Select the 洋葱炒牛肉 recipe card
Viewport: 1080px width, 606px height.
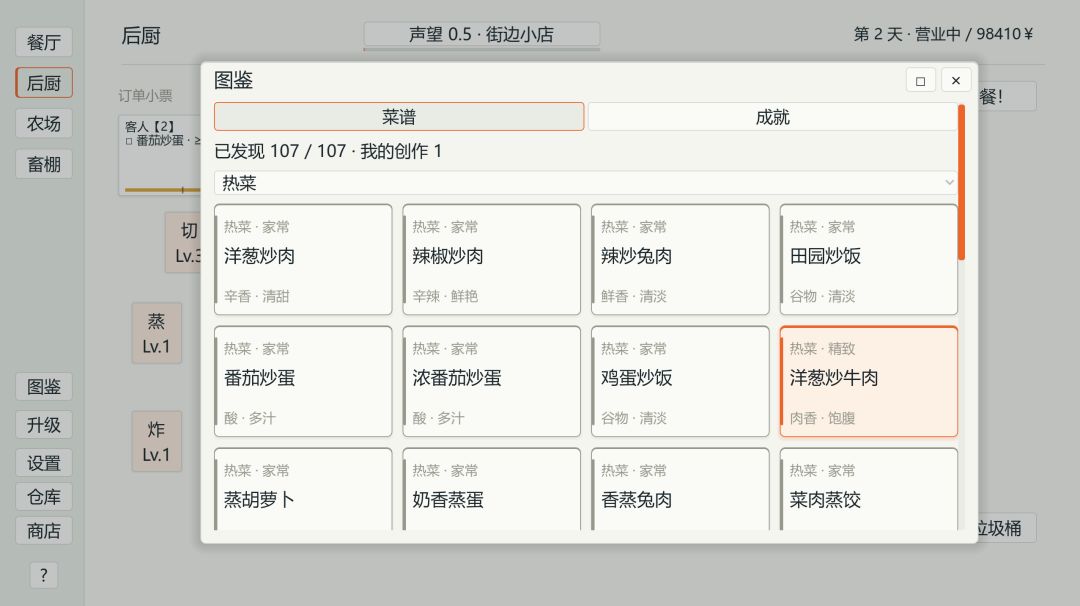869,382
